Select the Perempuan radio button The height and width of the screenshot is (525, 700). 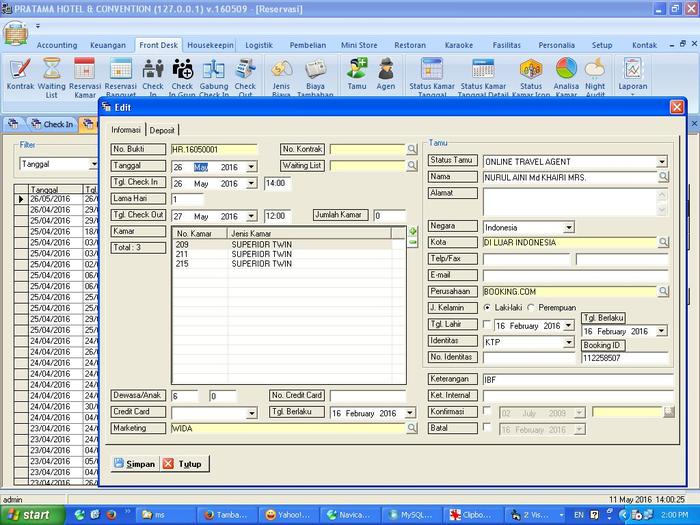click(530, 308)
